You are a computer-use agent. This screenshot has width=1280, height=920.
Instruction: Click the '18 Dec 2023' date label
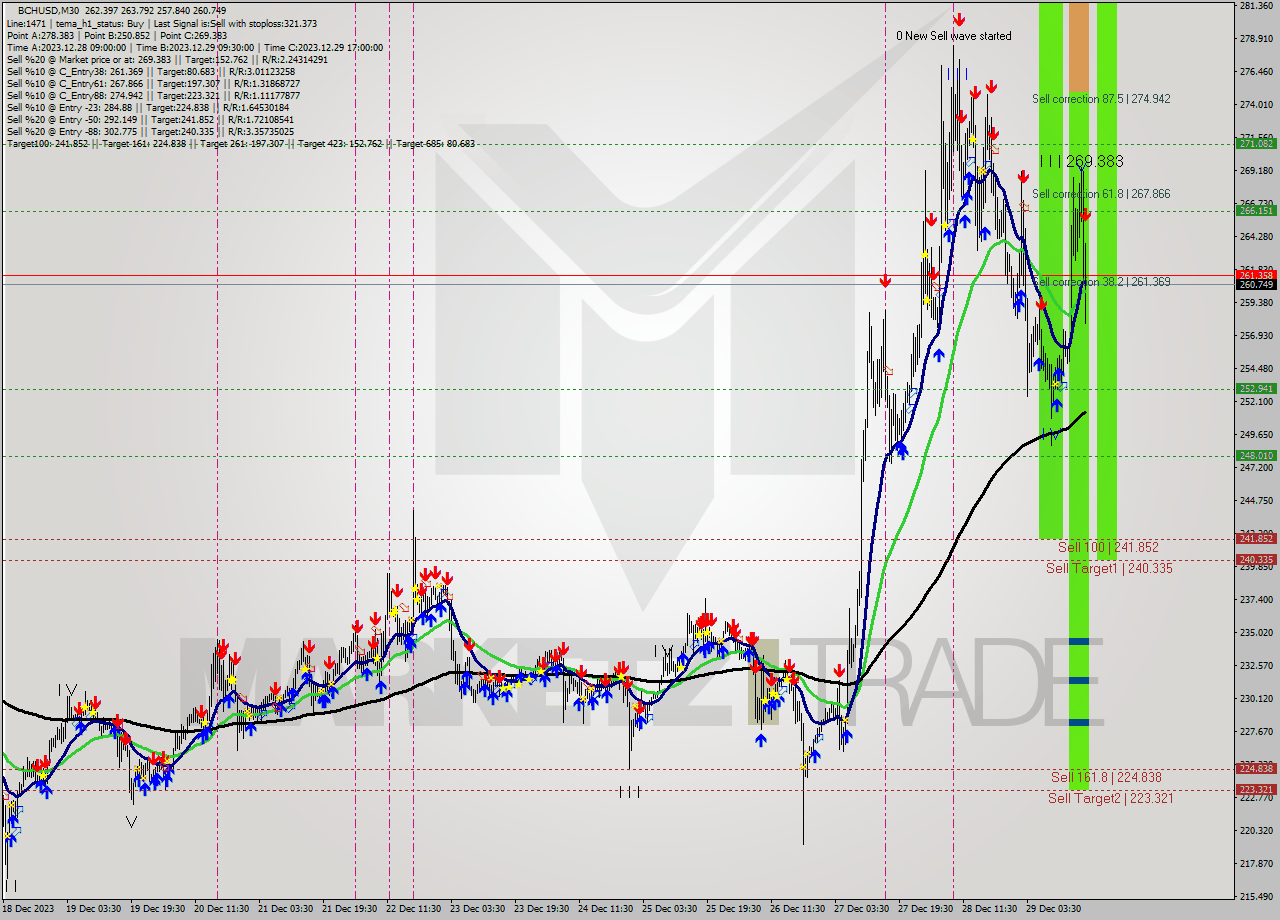pos(29,909)
